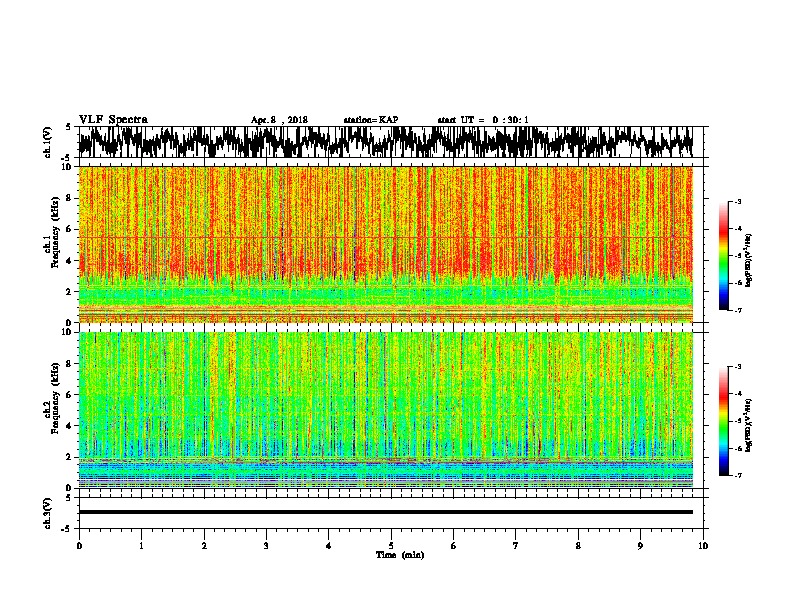The image size is (792, 612).
Task: Click the "-3" tick on the ch.1 colorbar
Action: pos(738,201)
